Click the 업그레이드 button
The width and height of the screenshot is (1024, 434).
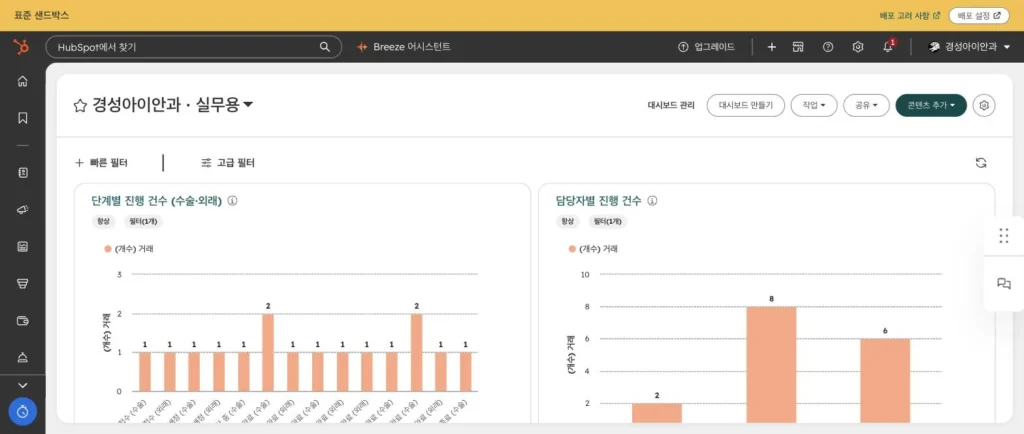pyautogui.click(x=707, y=47)
